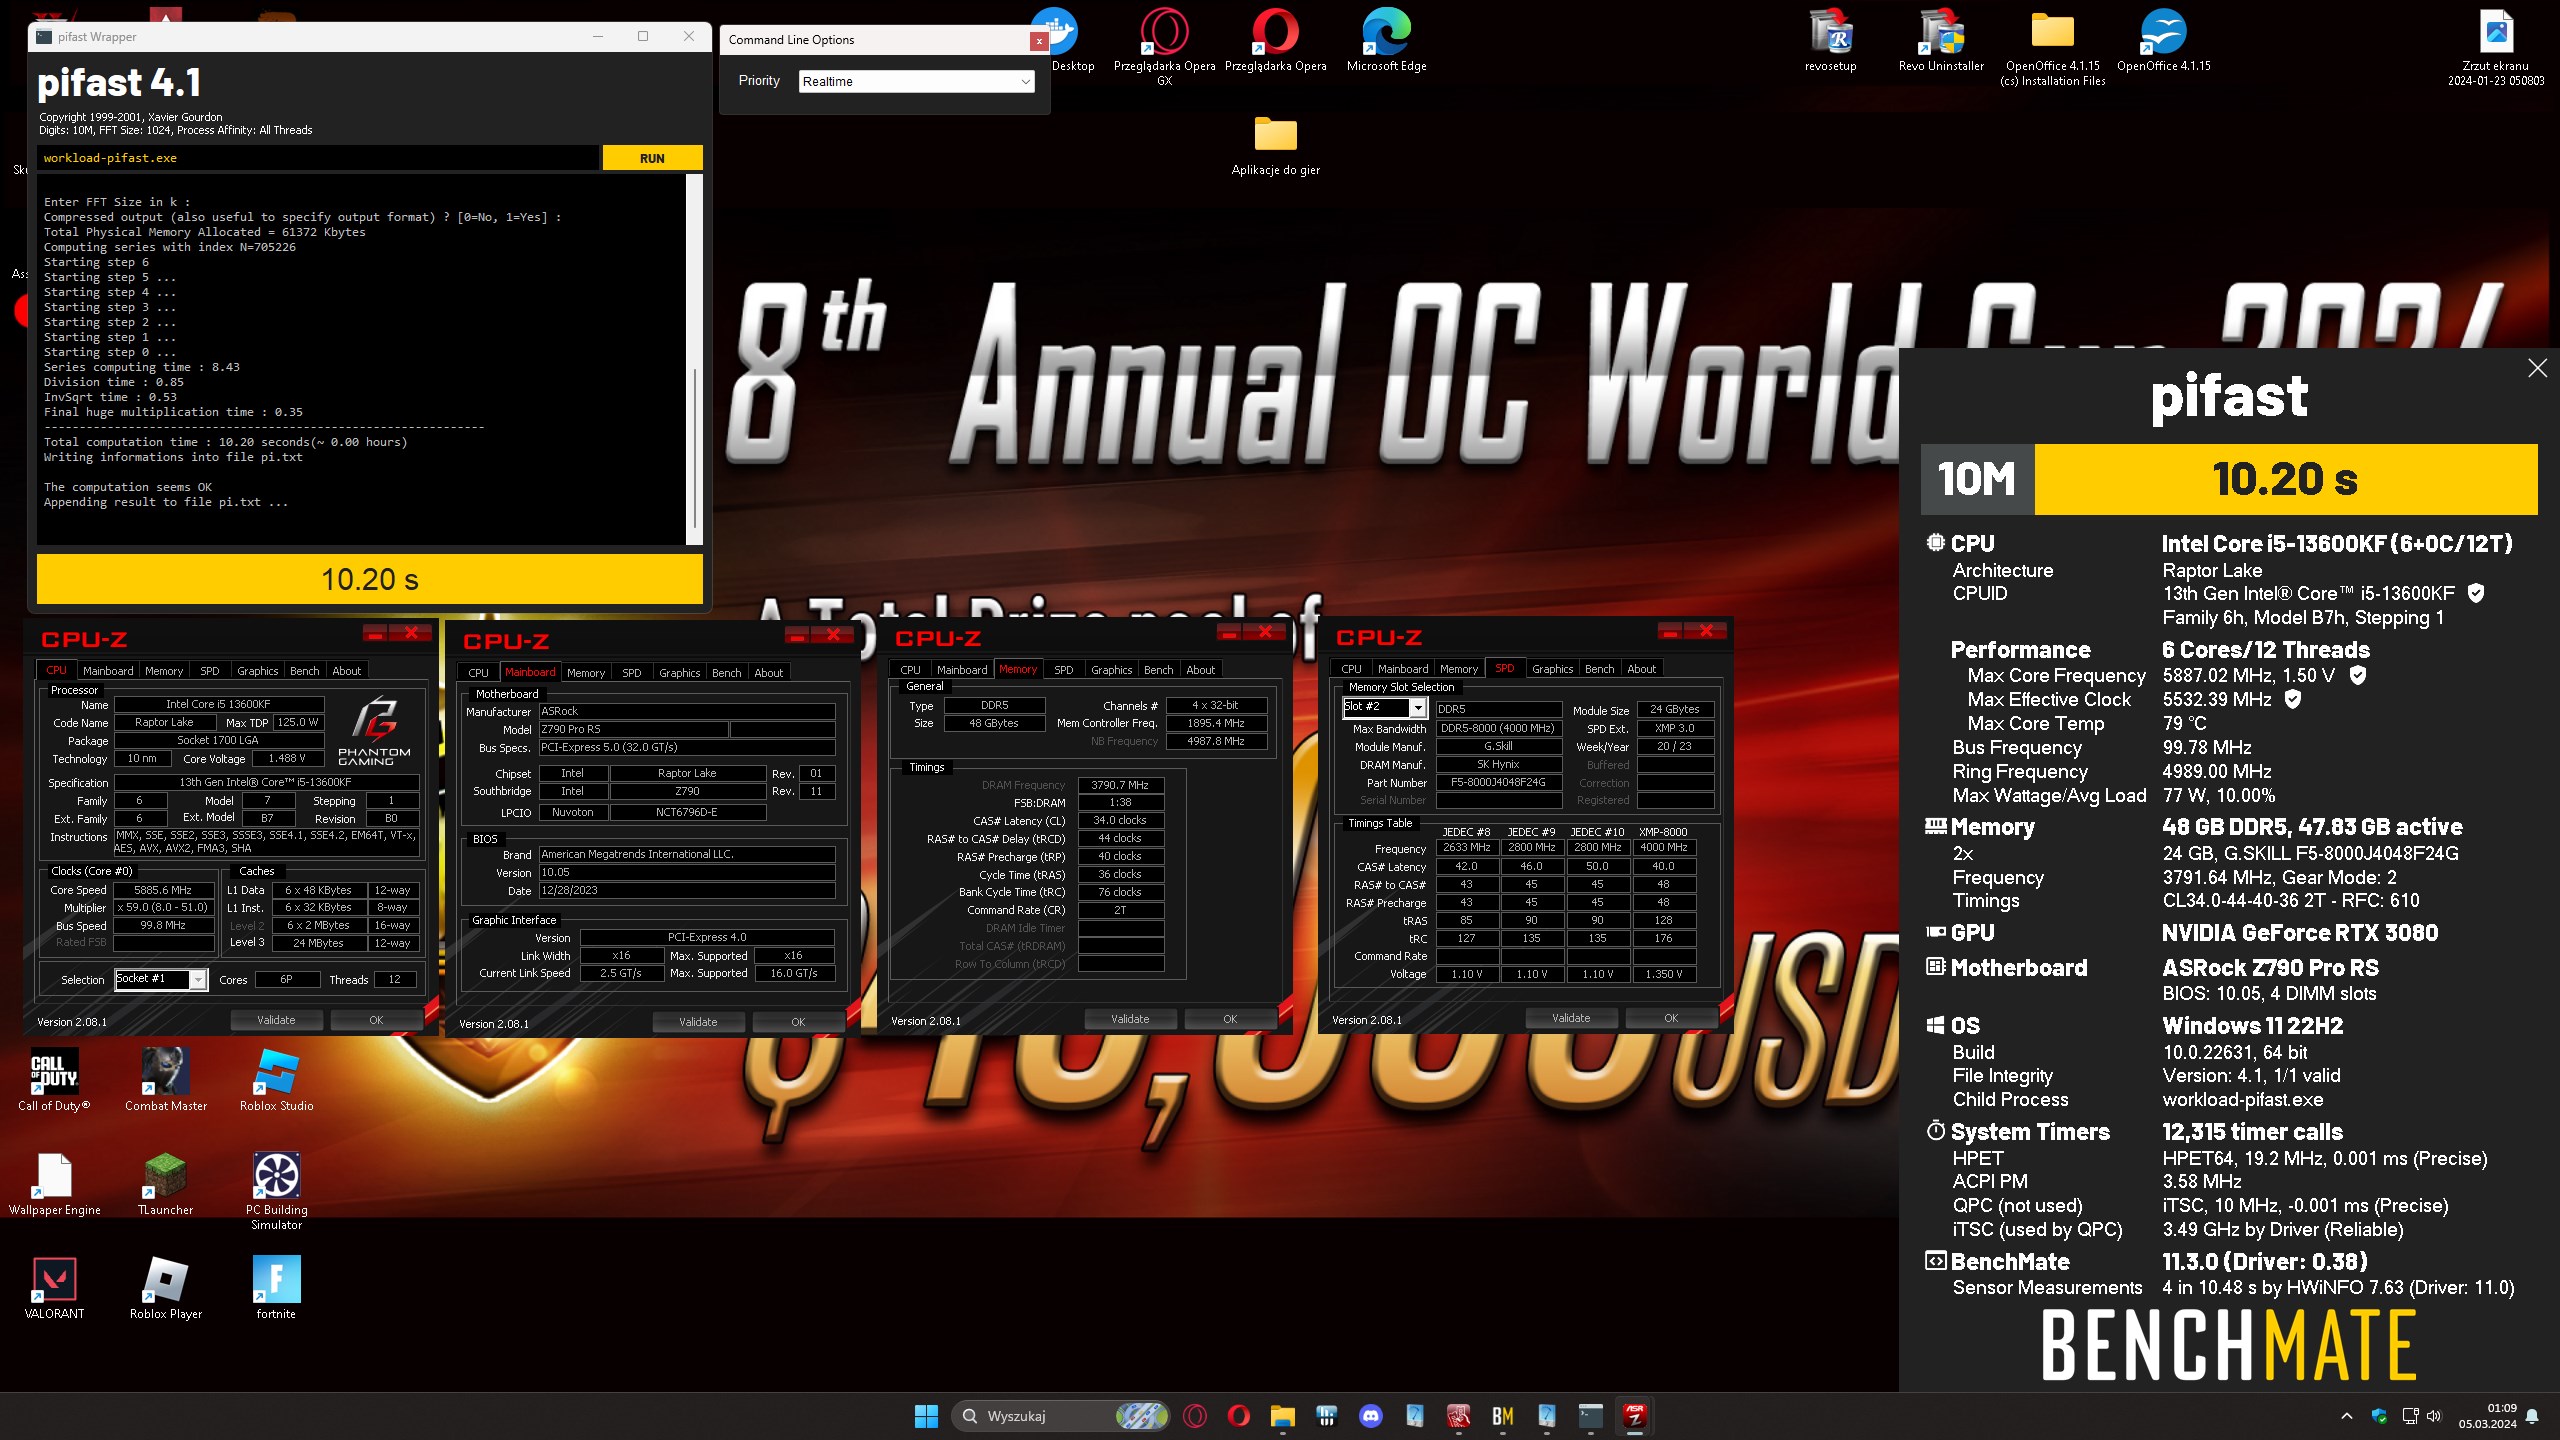
Task: Click verified shield beside Max Core Frequency
Action: point(2358,675)
